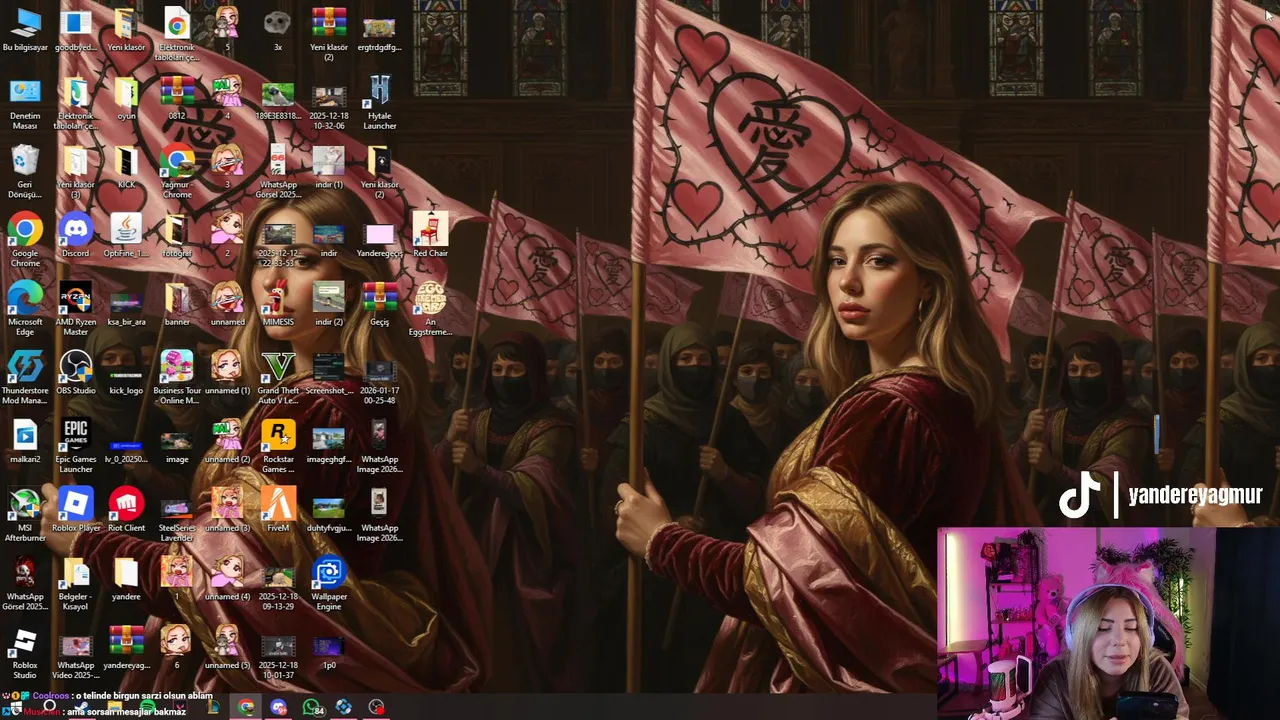Viewport: 1280px width, 720px height.
Task: Select the Geri Dönüşüm recycle bin icon
Action: [25, 172]
